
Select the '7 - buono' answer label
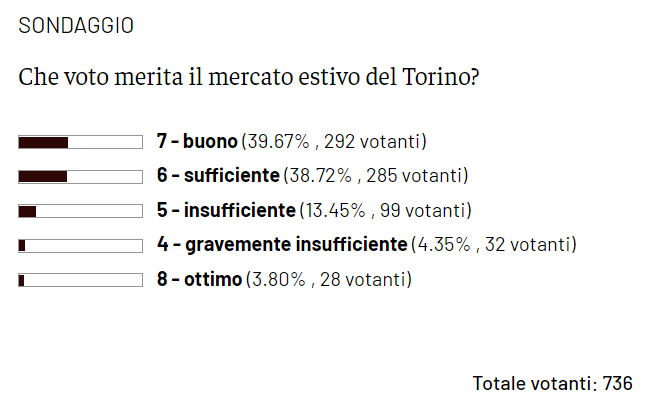tap(197, 142)
